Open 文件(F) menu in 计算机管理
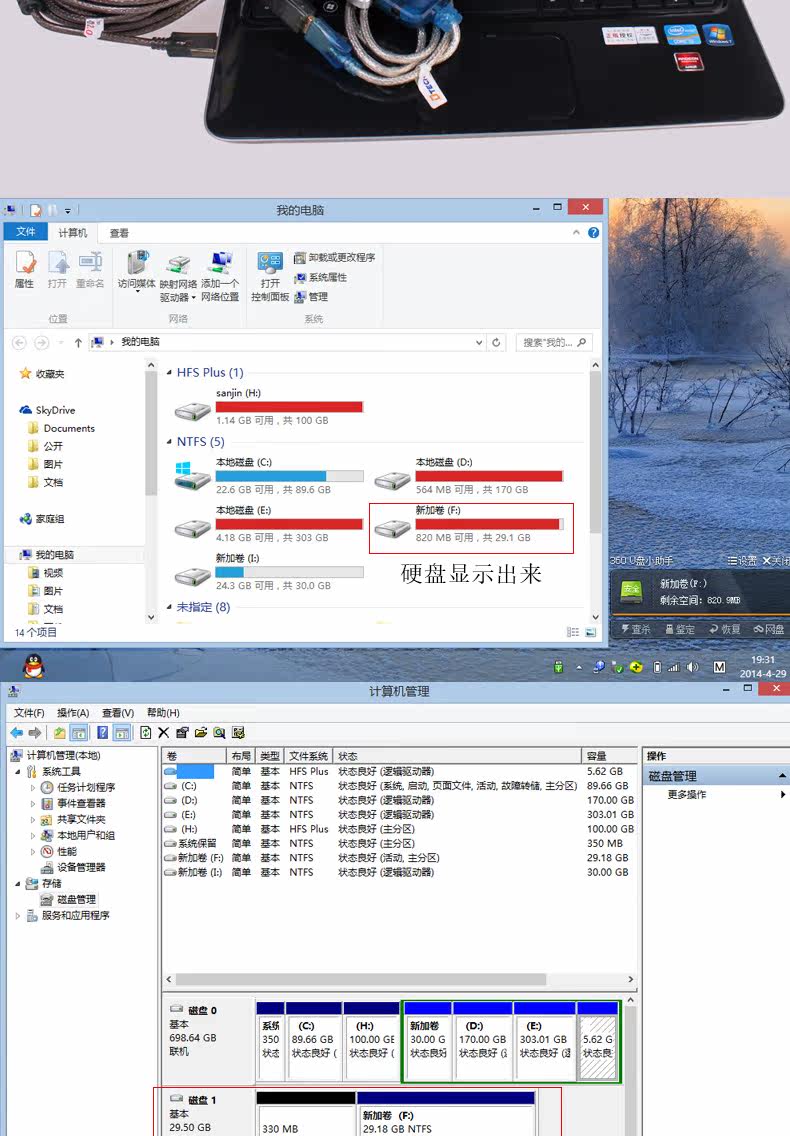 click(29, 713)
